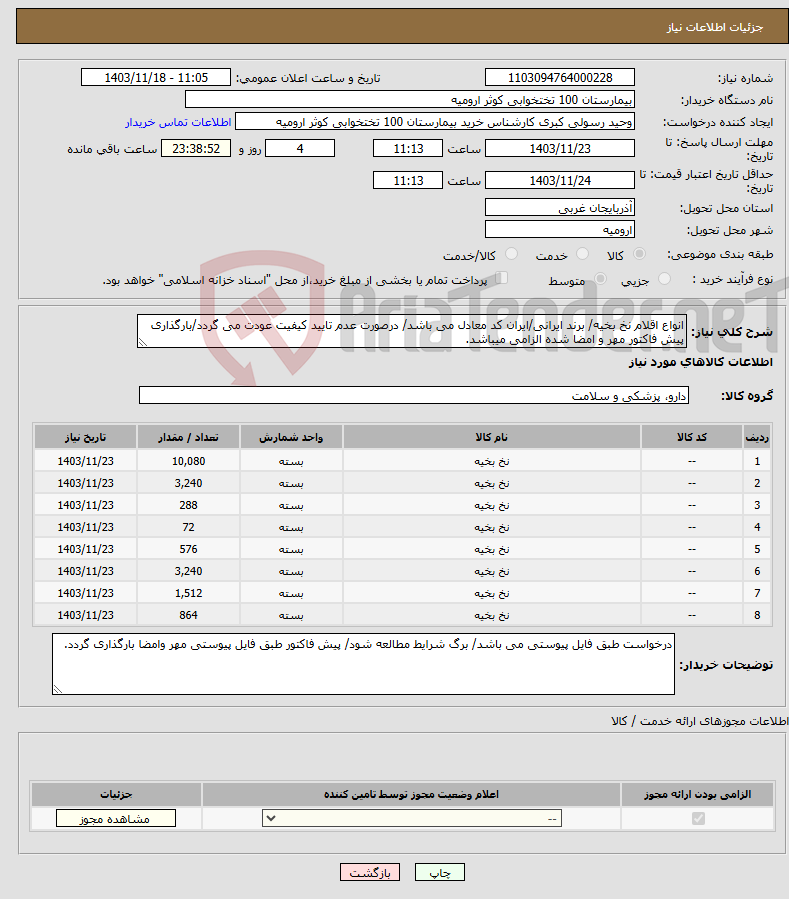The image size is (789, 899).
Task: Click price validity date 1403/11/24 field
Action: (560, 181)
